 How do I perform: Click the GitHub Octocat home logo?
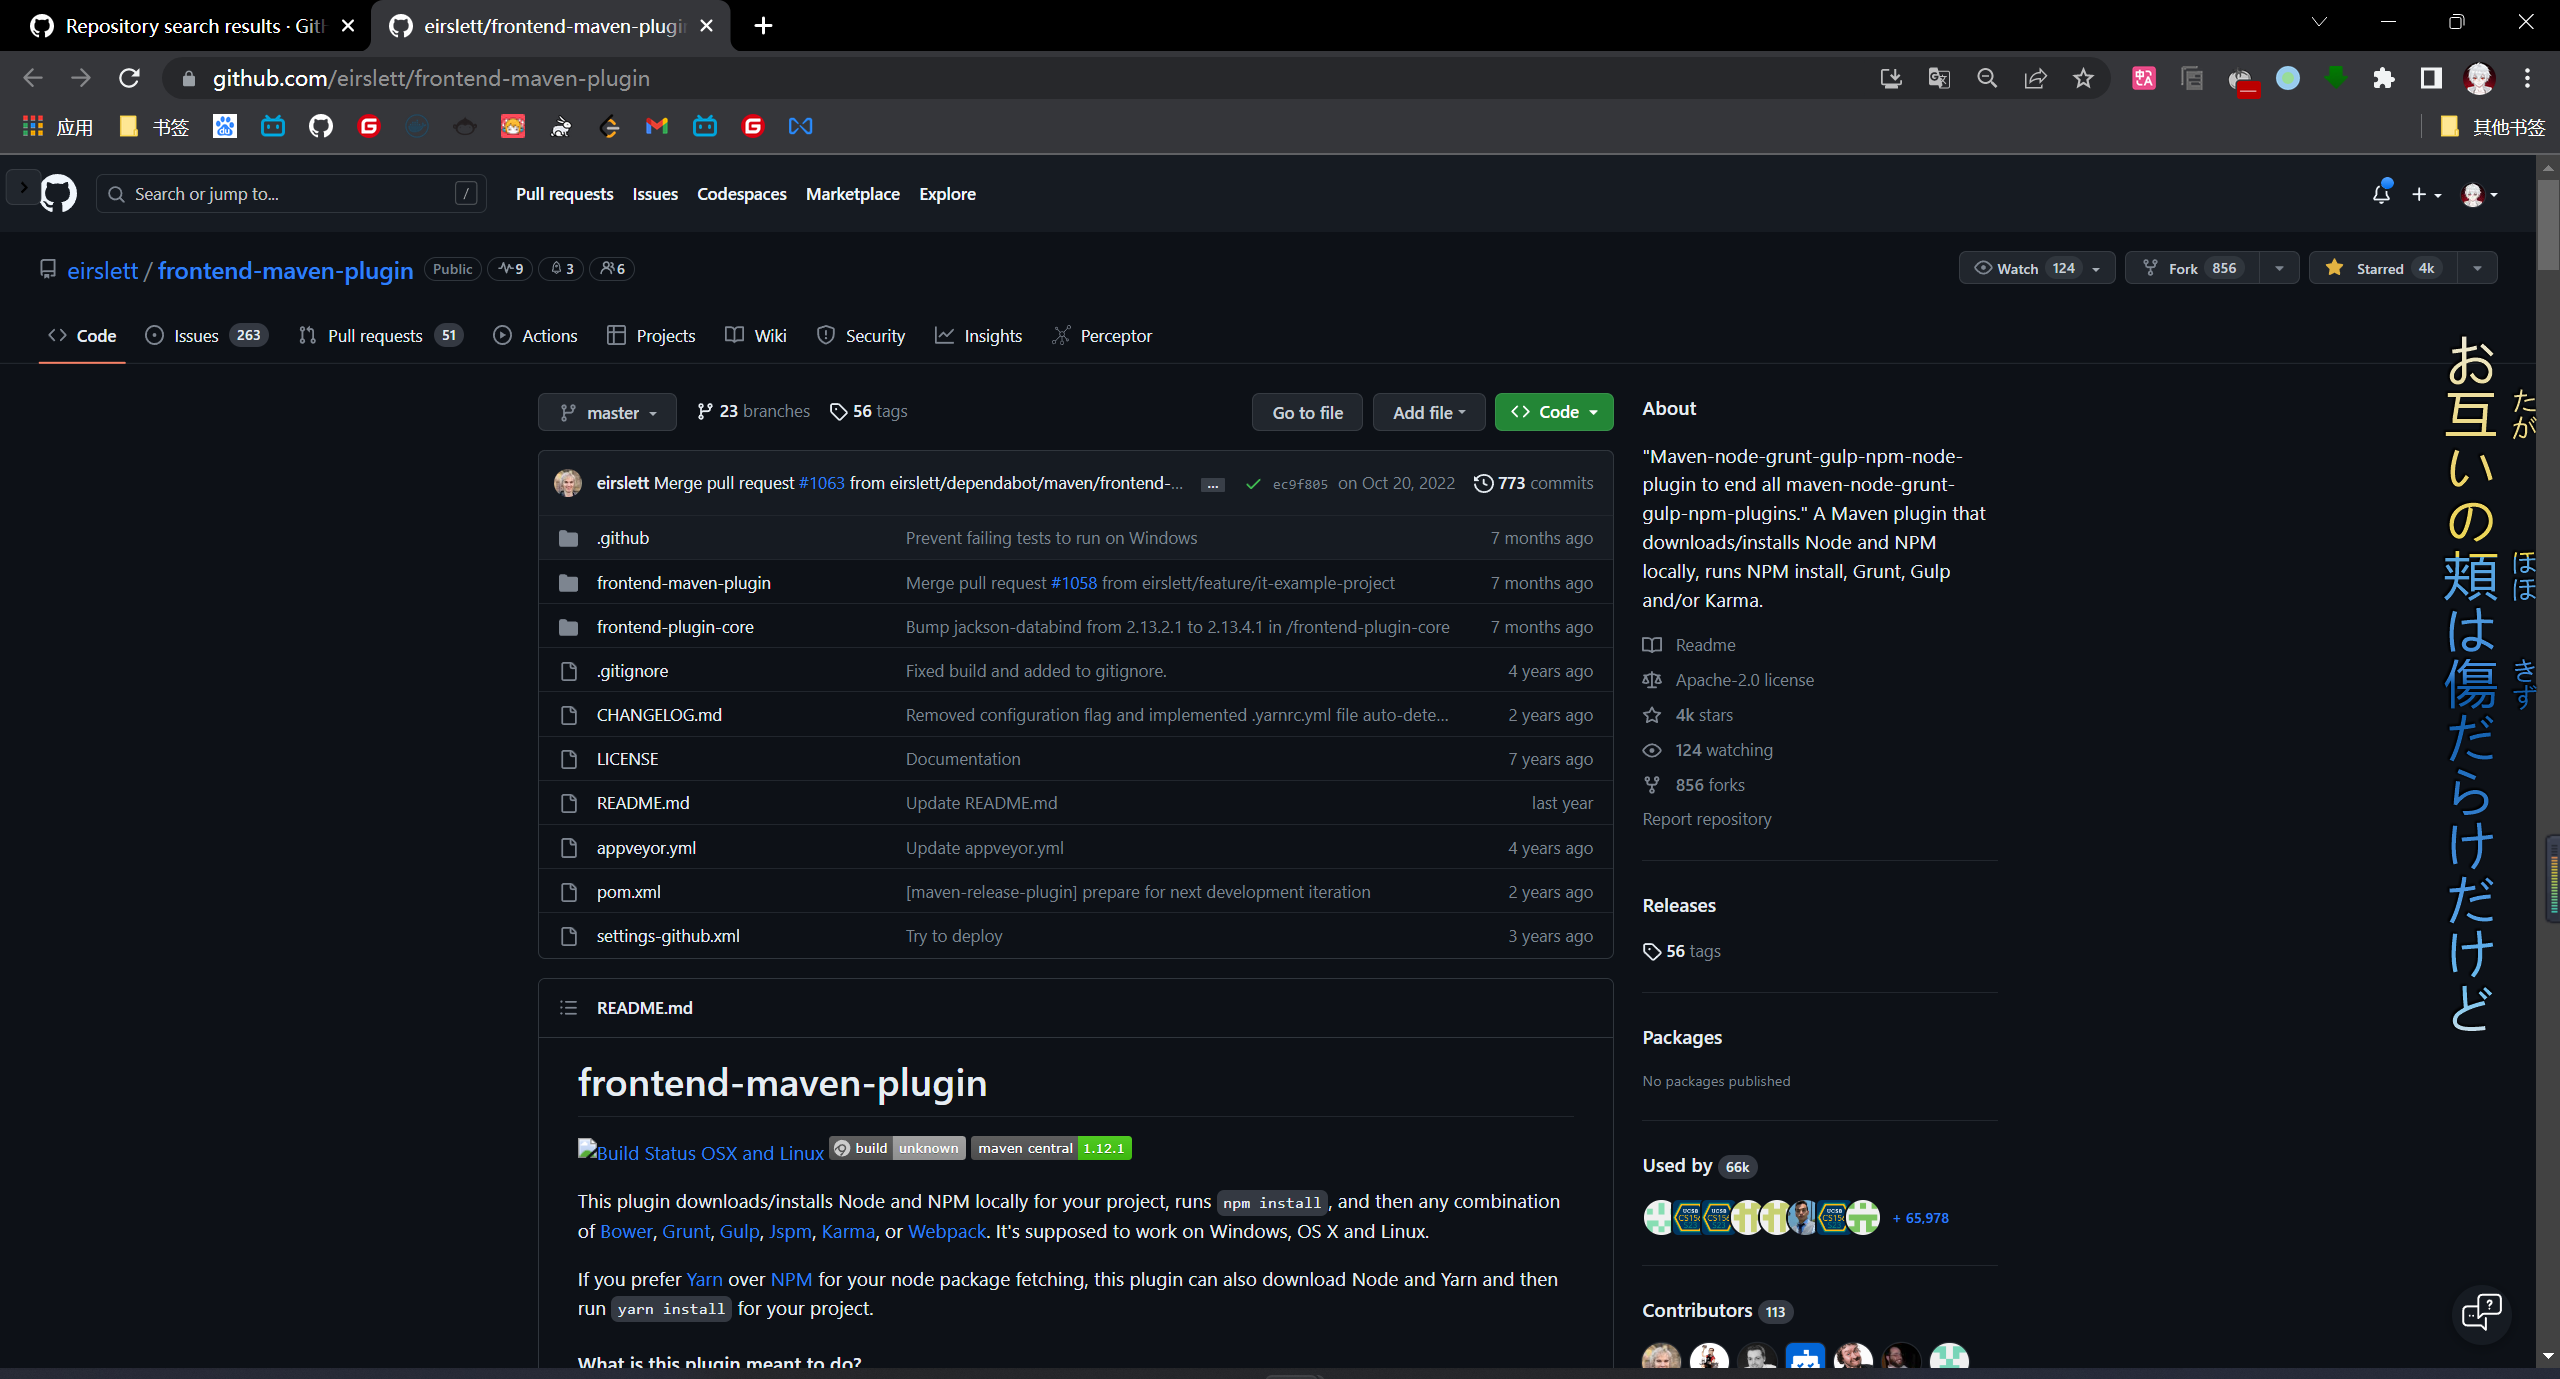(x=58, y=193)
